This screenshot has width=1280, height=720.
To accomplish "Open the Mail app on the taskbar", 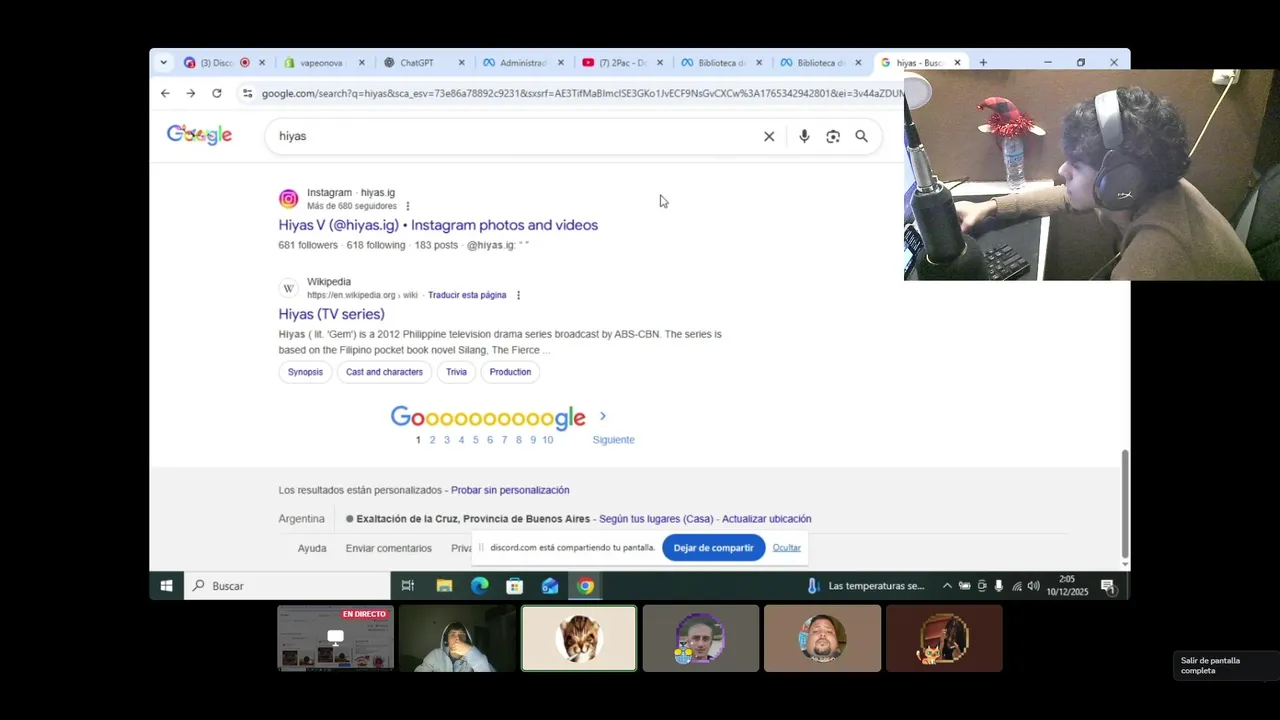I will (x=550, y=586).
